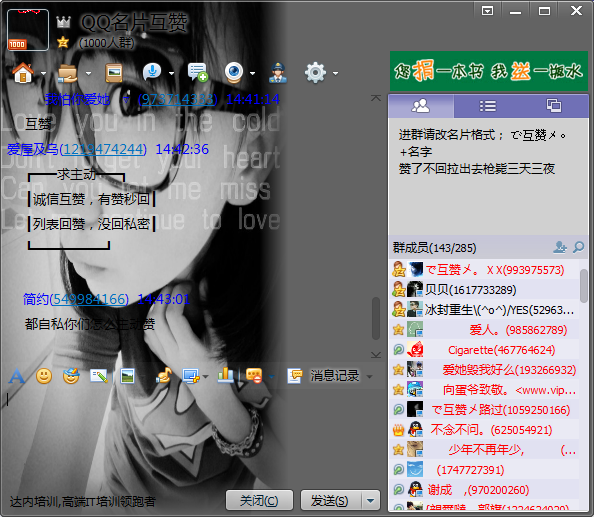Switch to the overlapping windows apps tab
The image size is (594, 517).
pyautogui.click(x=554, y=106)
